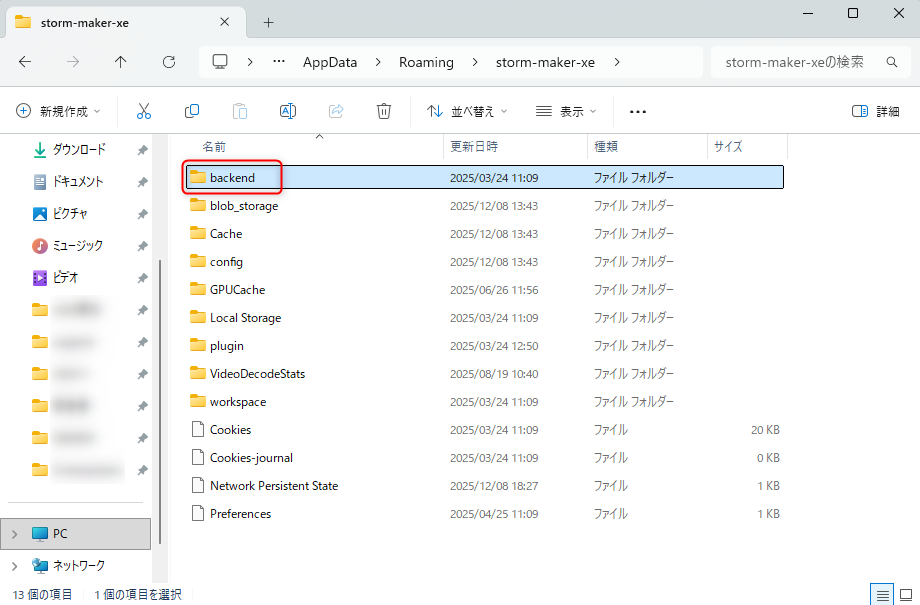Screen dimensions: 920x605
Task: Open a new tab with plus button
Action: tap(268, 22)
